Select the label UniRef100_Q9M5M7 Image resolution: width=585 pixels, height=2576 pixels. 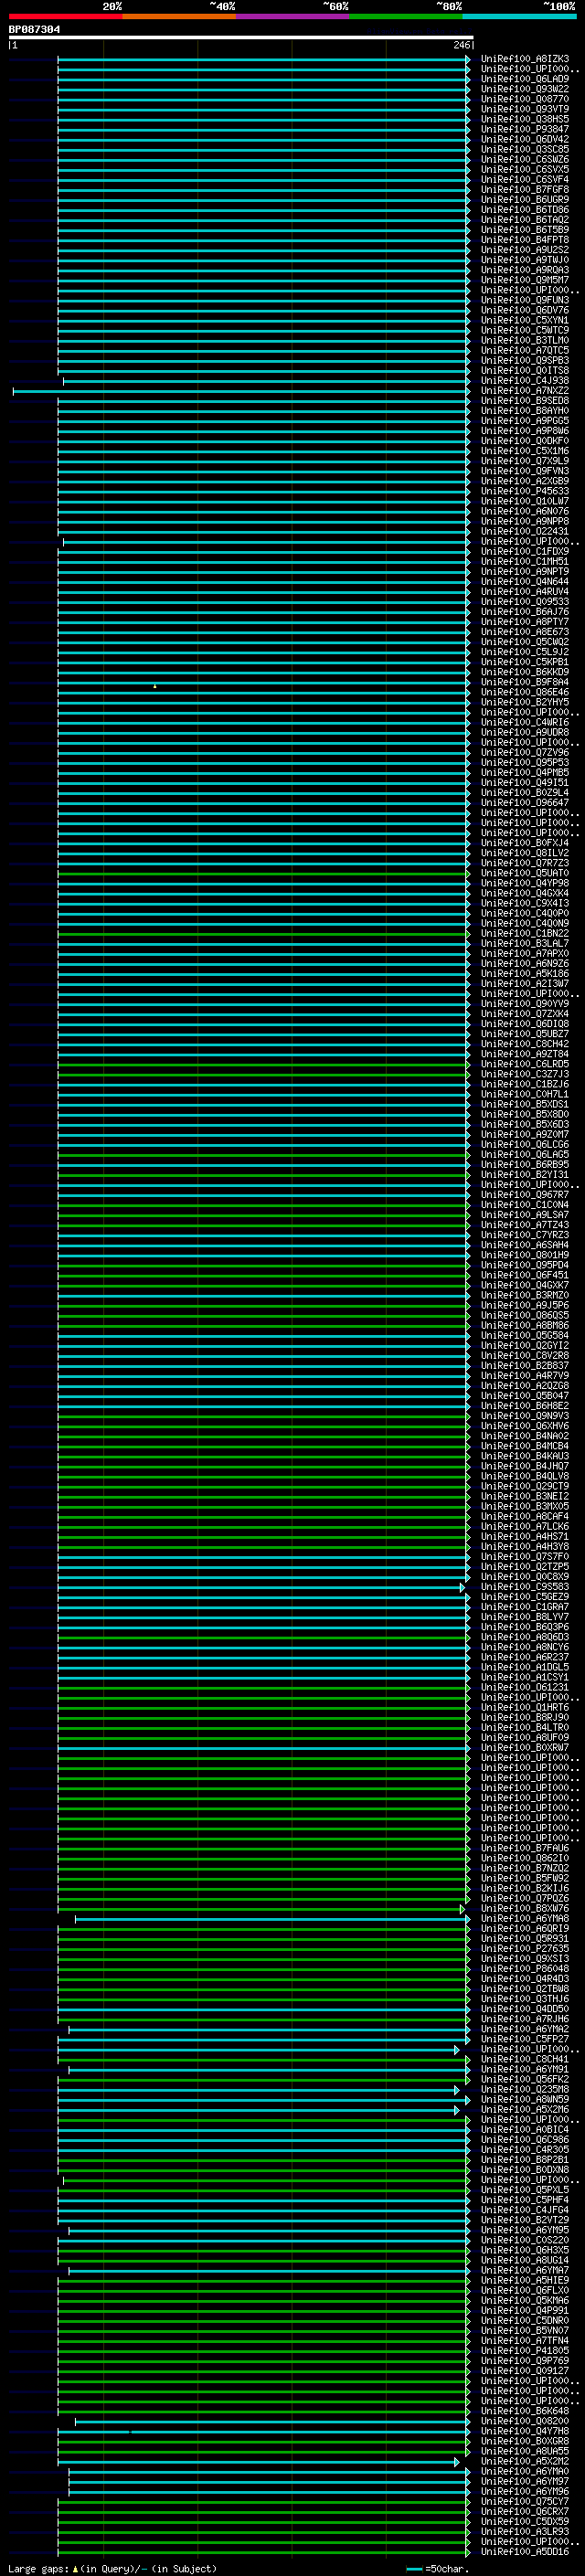click(525, 280)
